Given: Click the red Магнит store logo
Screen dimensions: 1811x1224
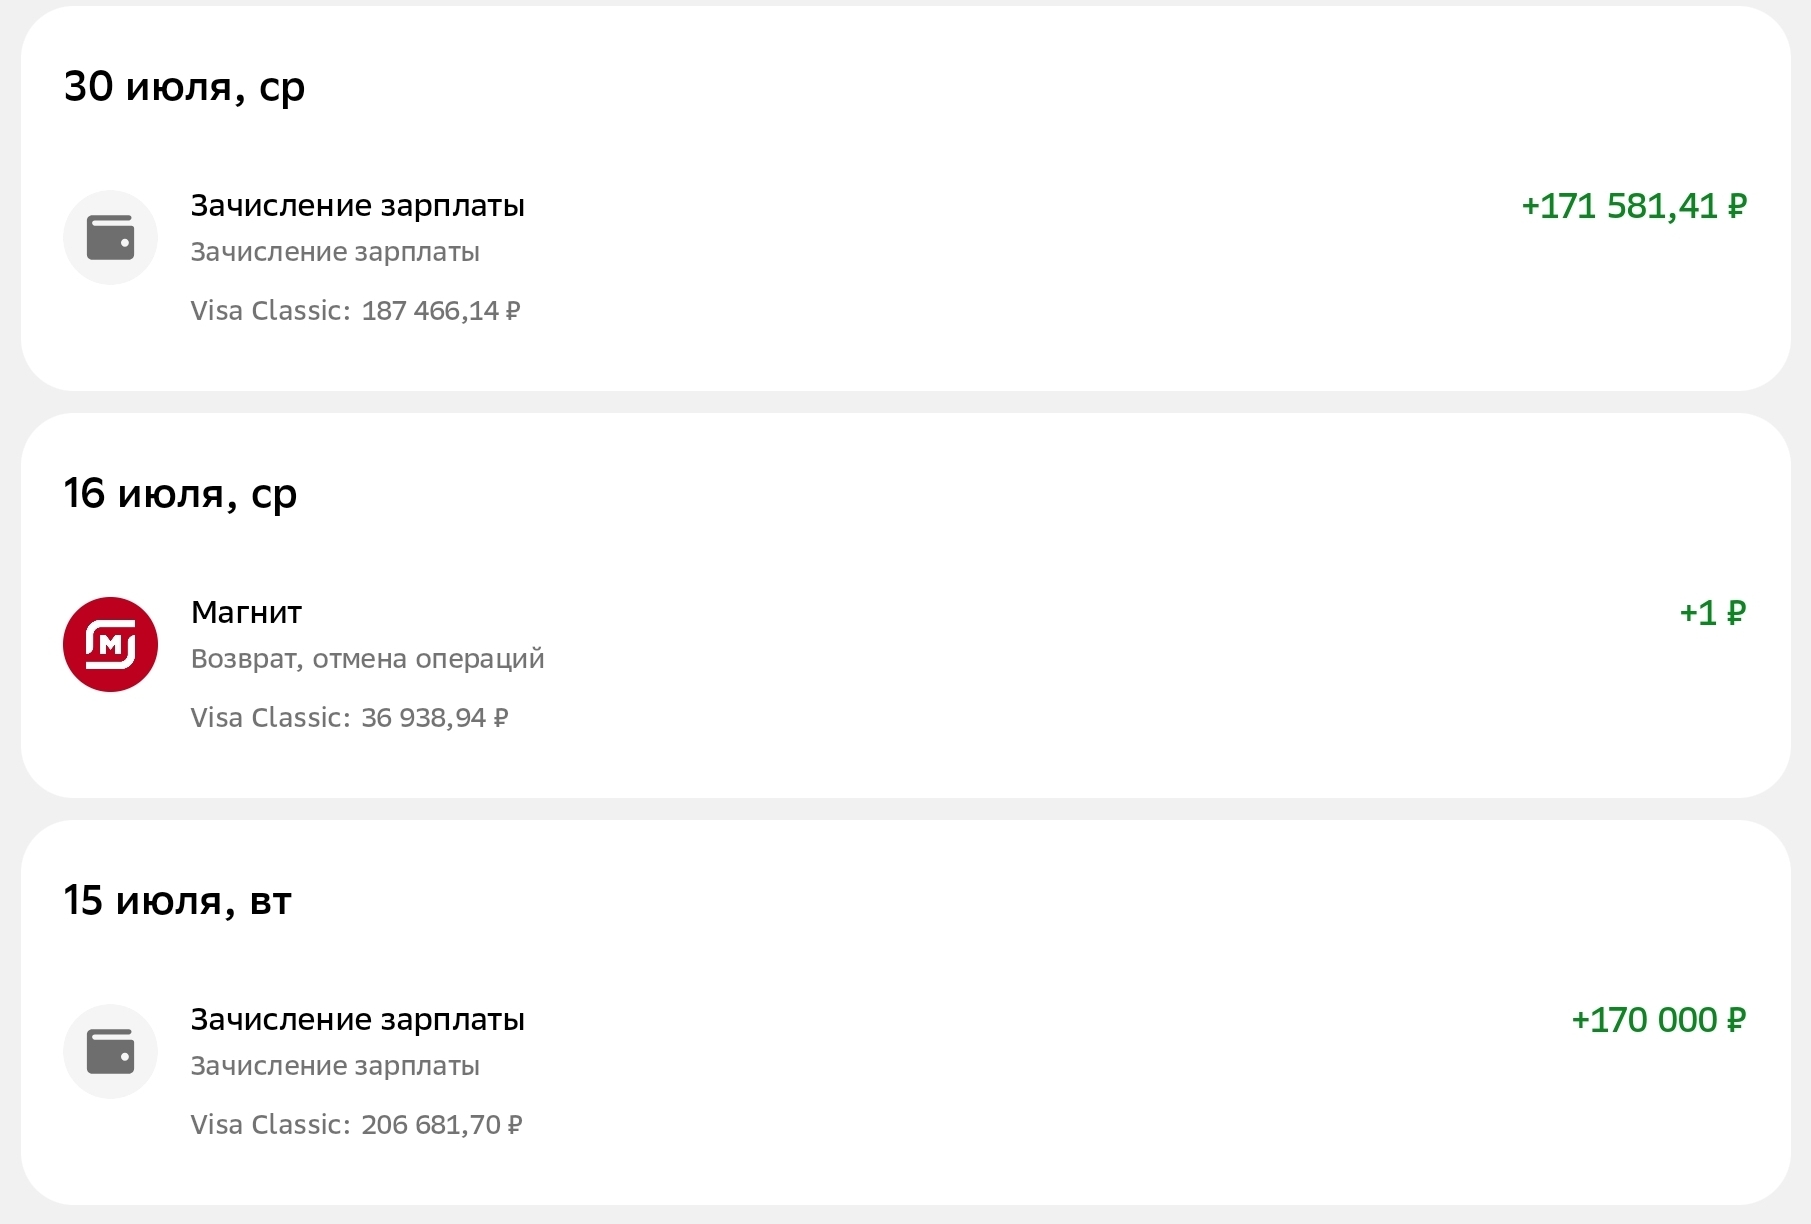Looking at the screenshot, I should click(110, 644).
